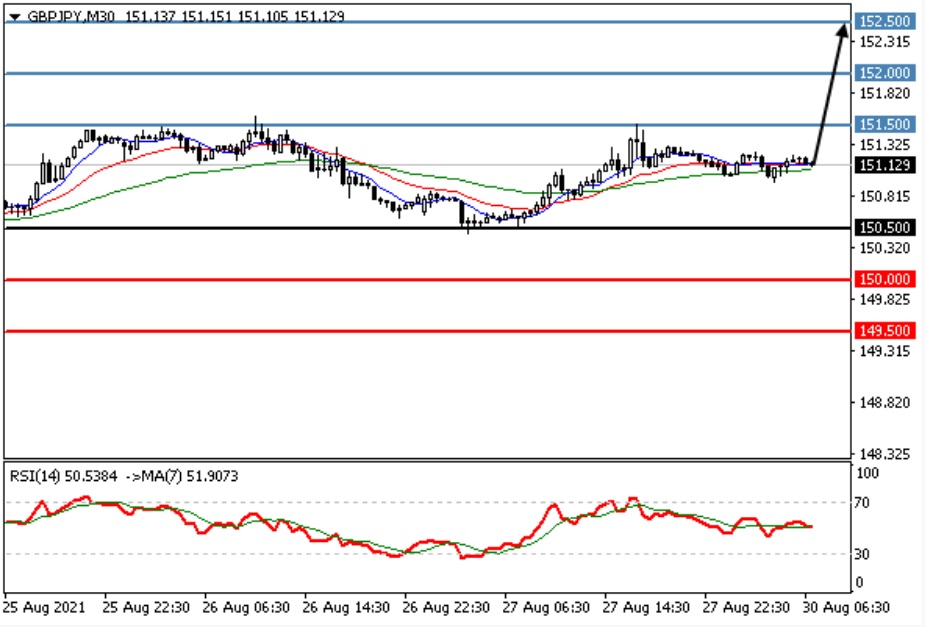This screenshot has width=925, height=627.
Task: Click the 27 Aug 22:30 time label
Action: tap(746, 607)
